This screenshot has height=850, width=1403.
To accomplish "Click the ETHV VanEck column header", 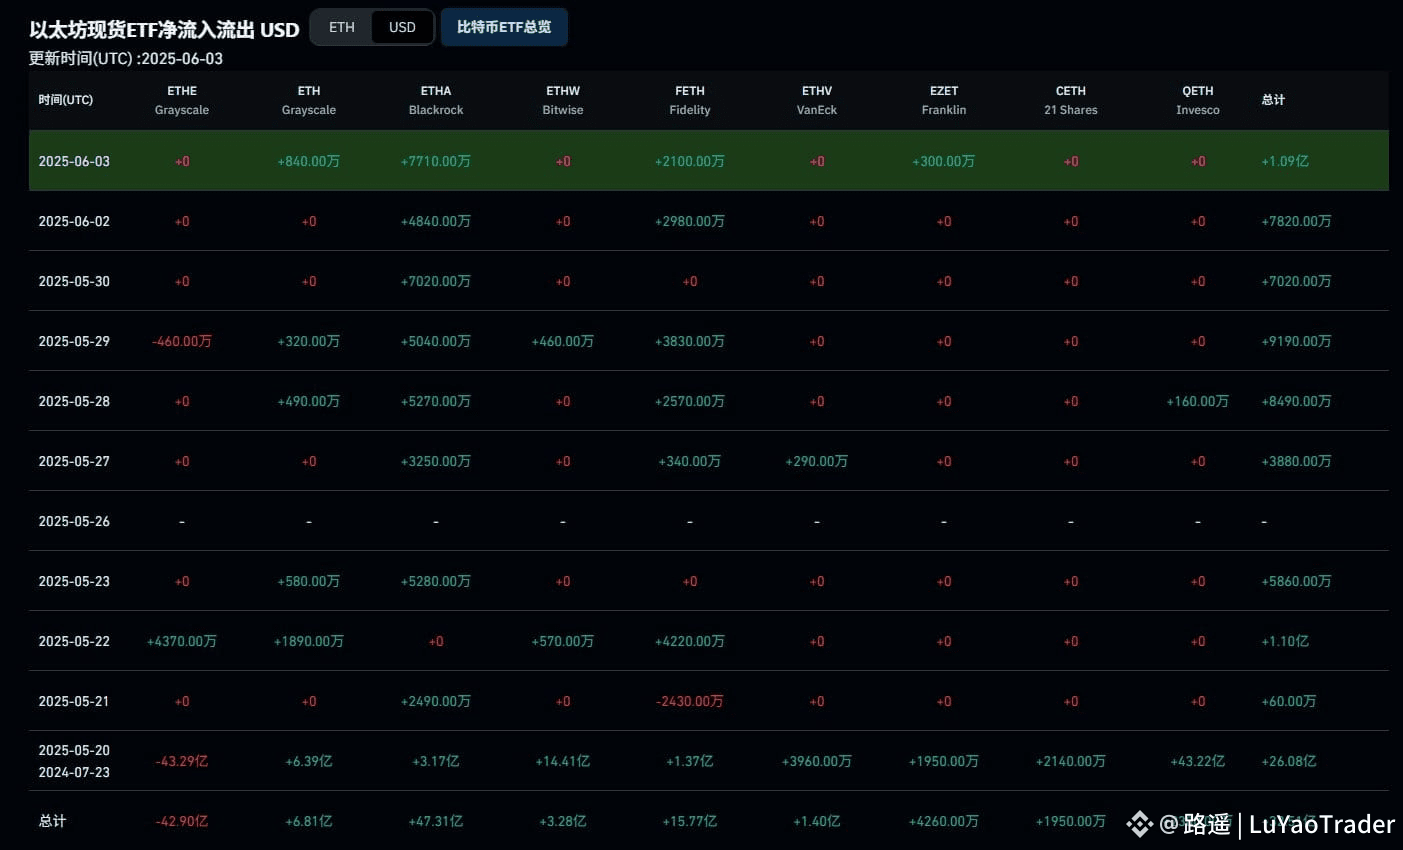I will click(x=817, y=100).
